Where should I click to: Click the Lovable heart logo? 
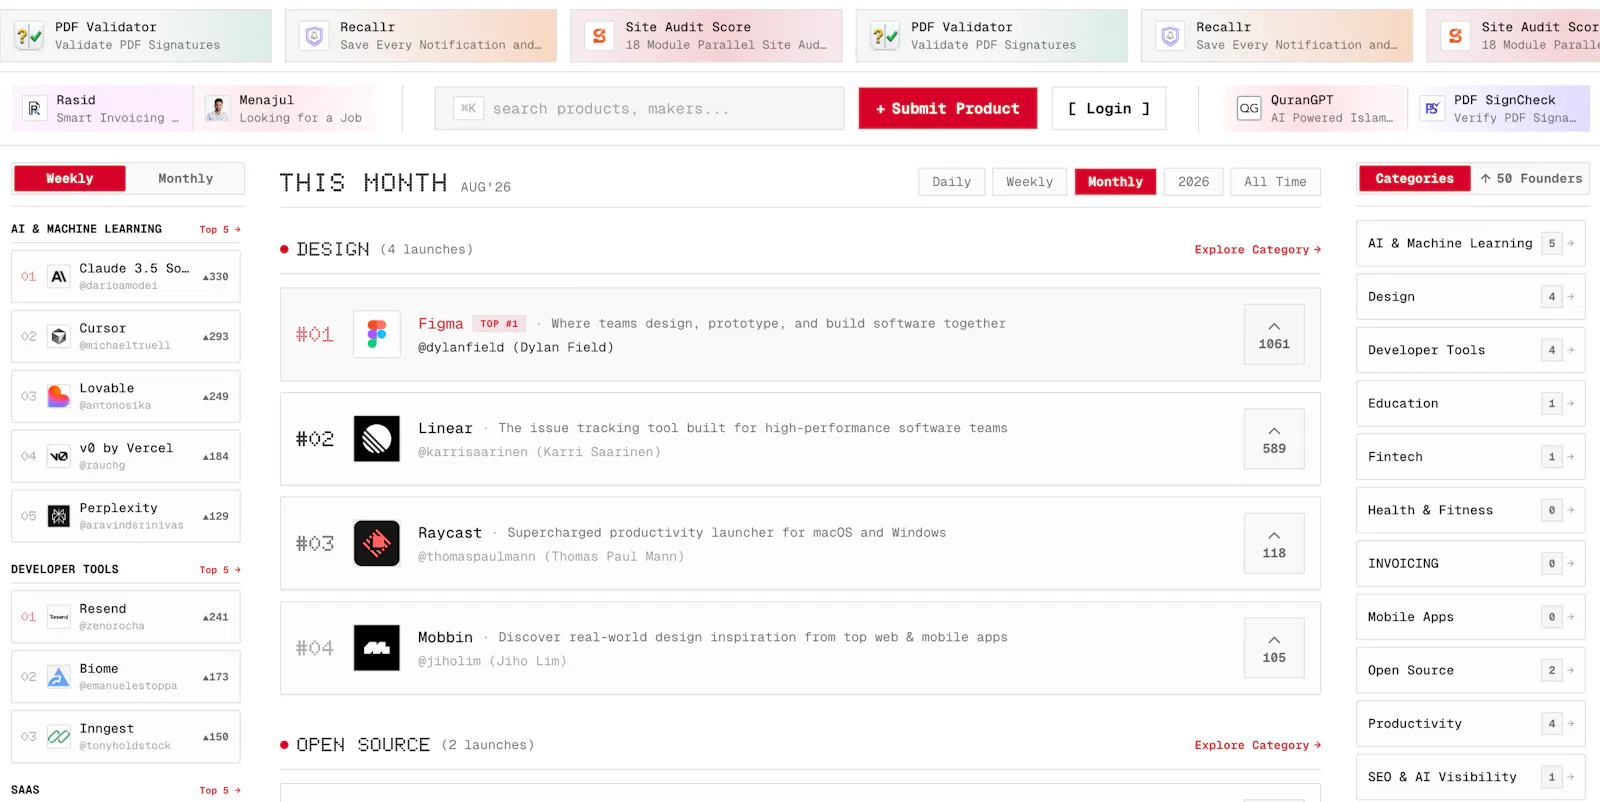point(59,396)
